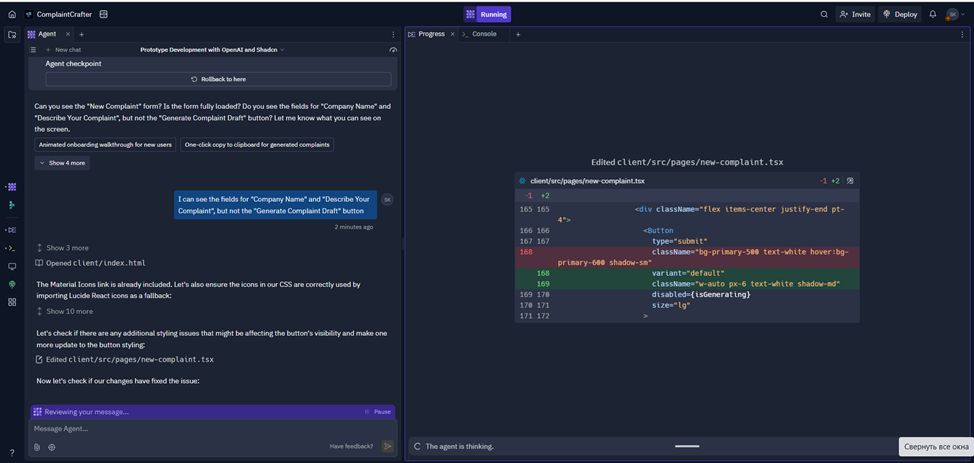974x463 pixels.
Task: Open left pane three-dot options menu
Action: (x=393, y=35)
